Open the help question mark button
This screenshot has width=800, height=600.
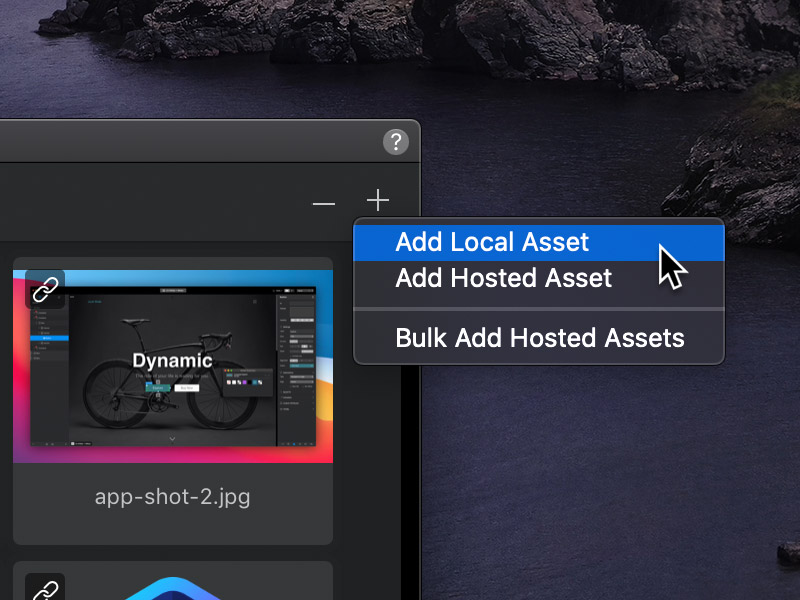tap(396, 142)
